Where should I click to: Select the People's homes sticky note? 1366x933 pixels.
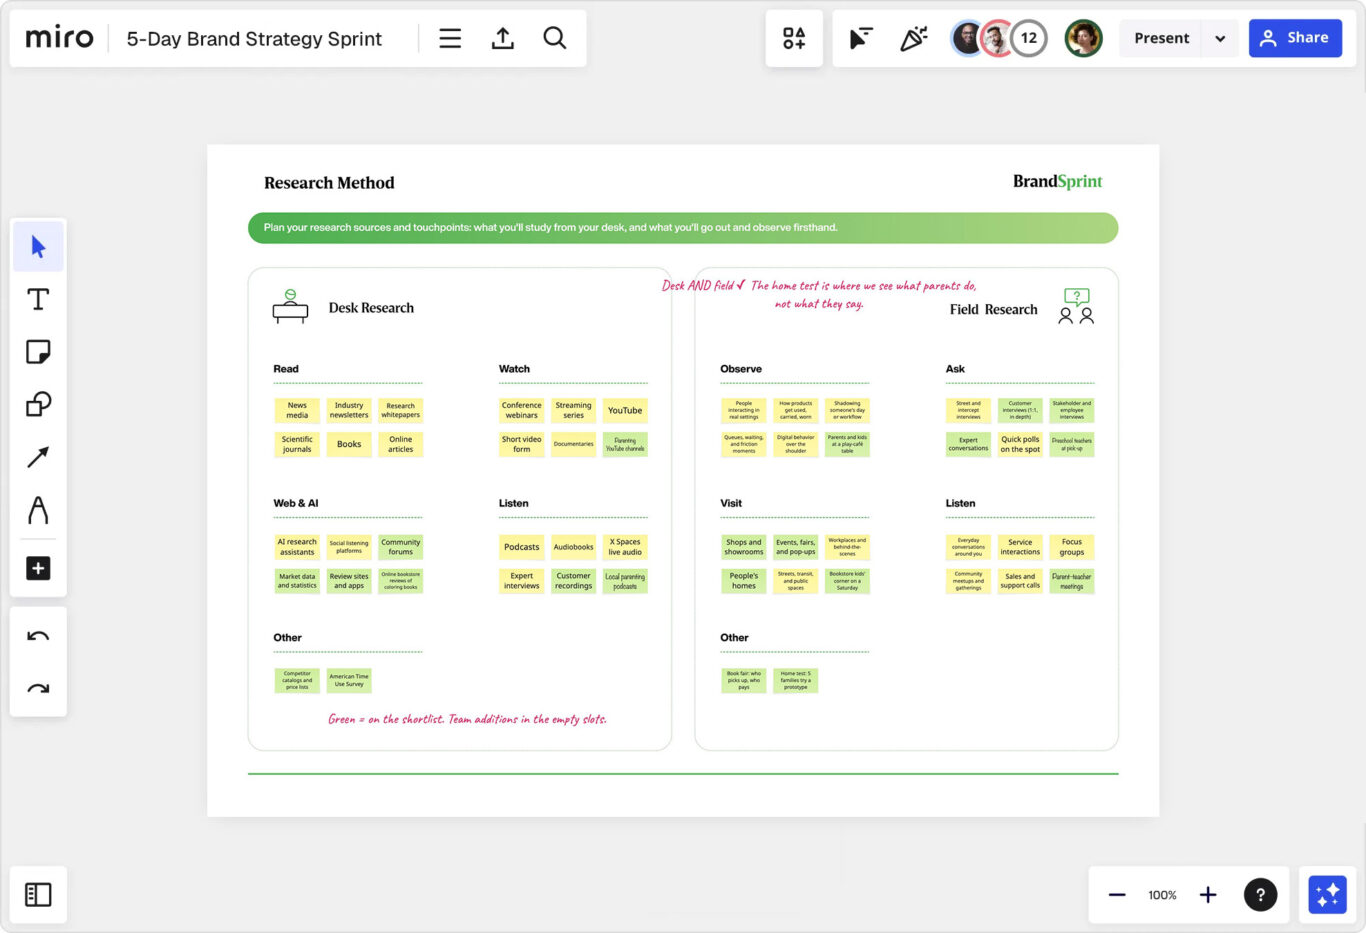pos(744,581)
